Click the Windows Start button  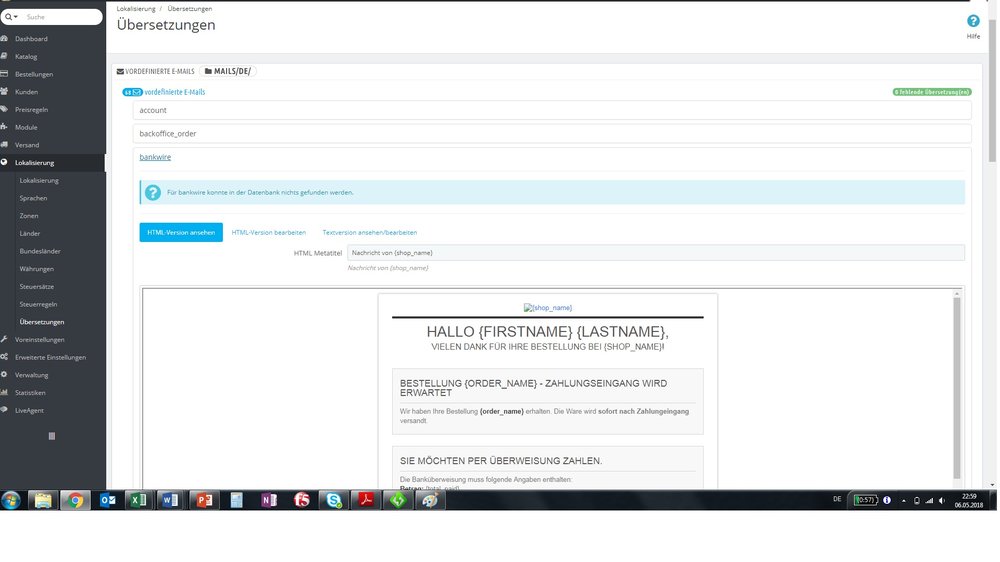point(11,501)
